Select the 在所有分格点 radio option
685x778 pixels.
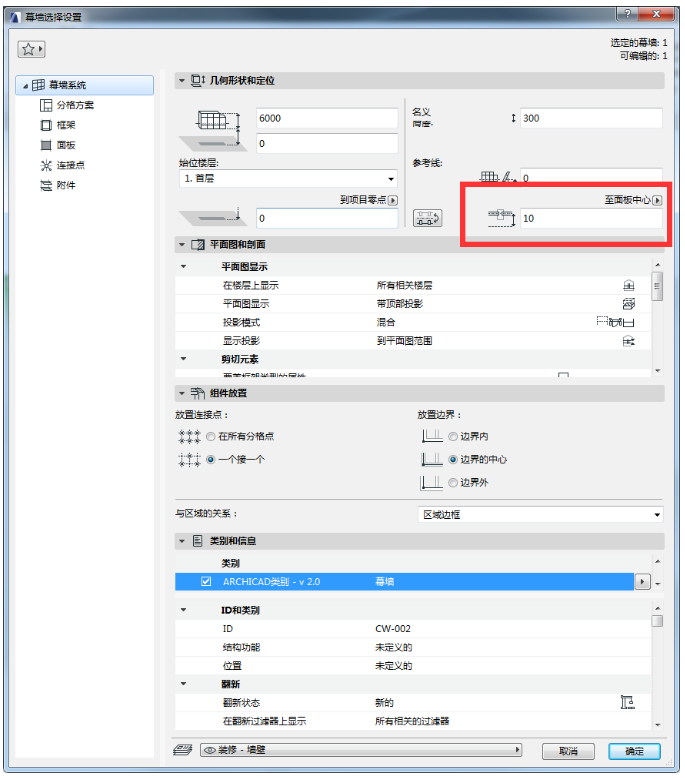[x=210, y=437]
